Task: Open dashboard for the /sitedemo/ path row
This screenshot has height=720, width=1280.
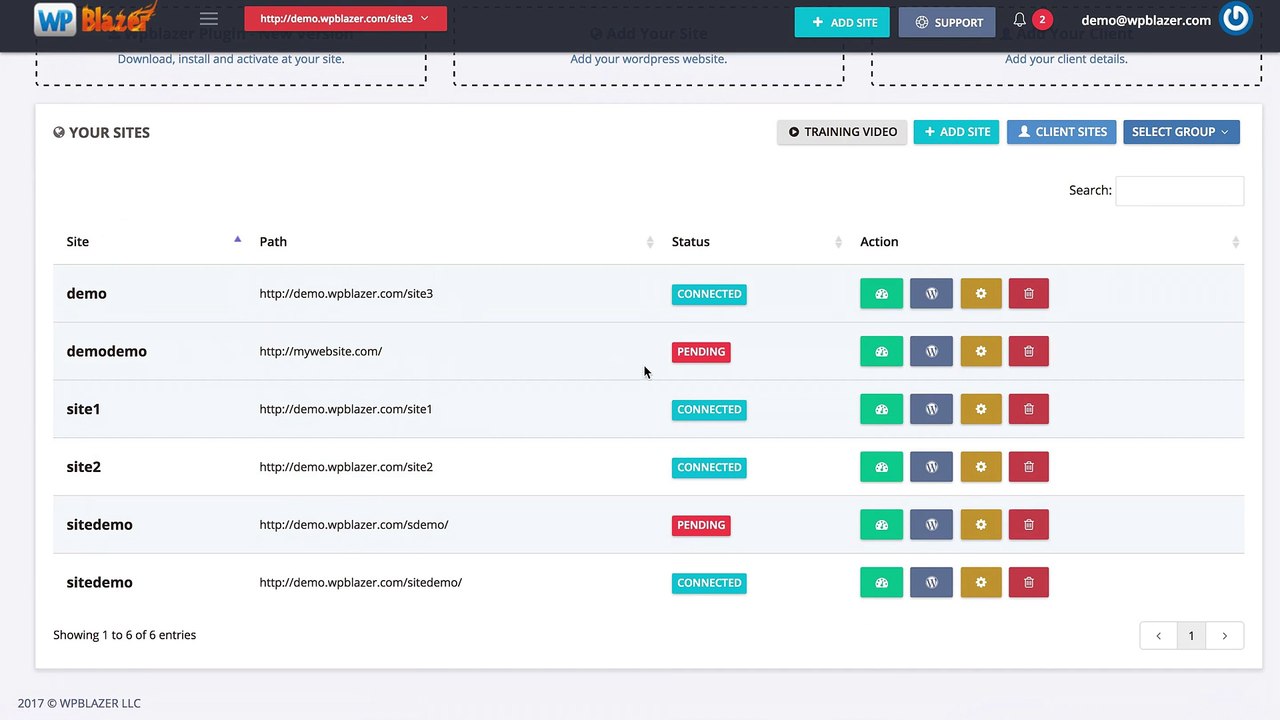Action: pos(881,583)
